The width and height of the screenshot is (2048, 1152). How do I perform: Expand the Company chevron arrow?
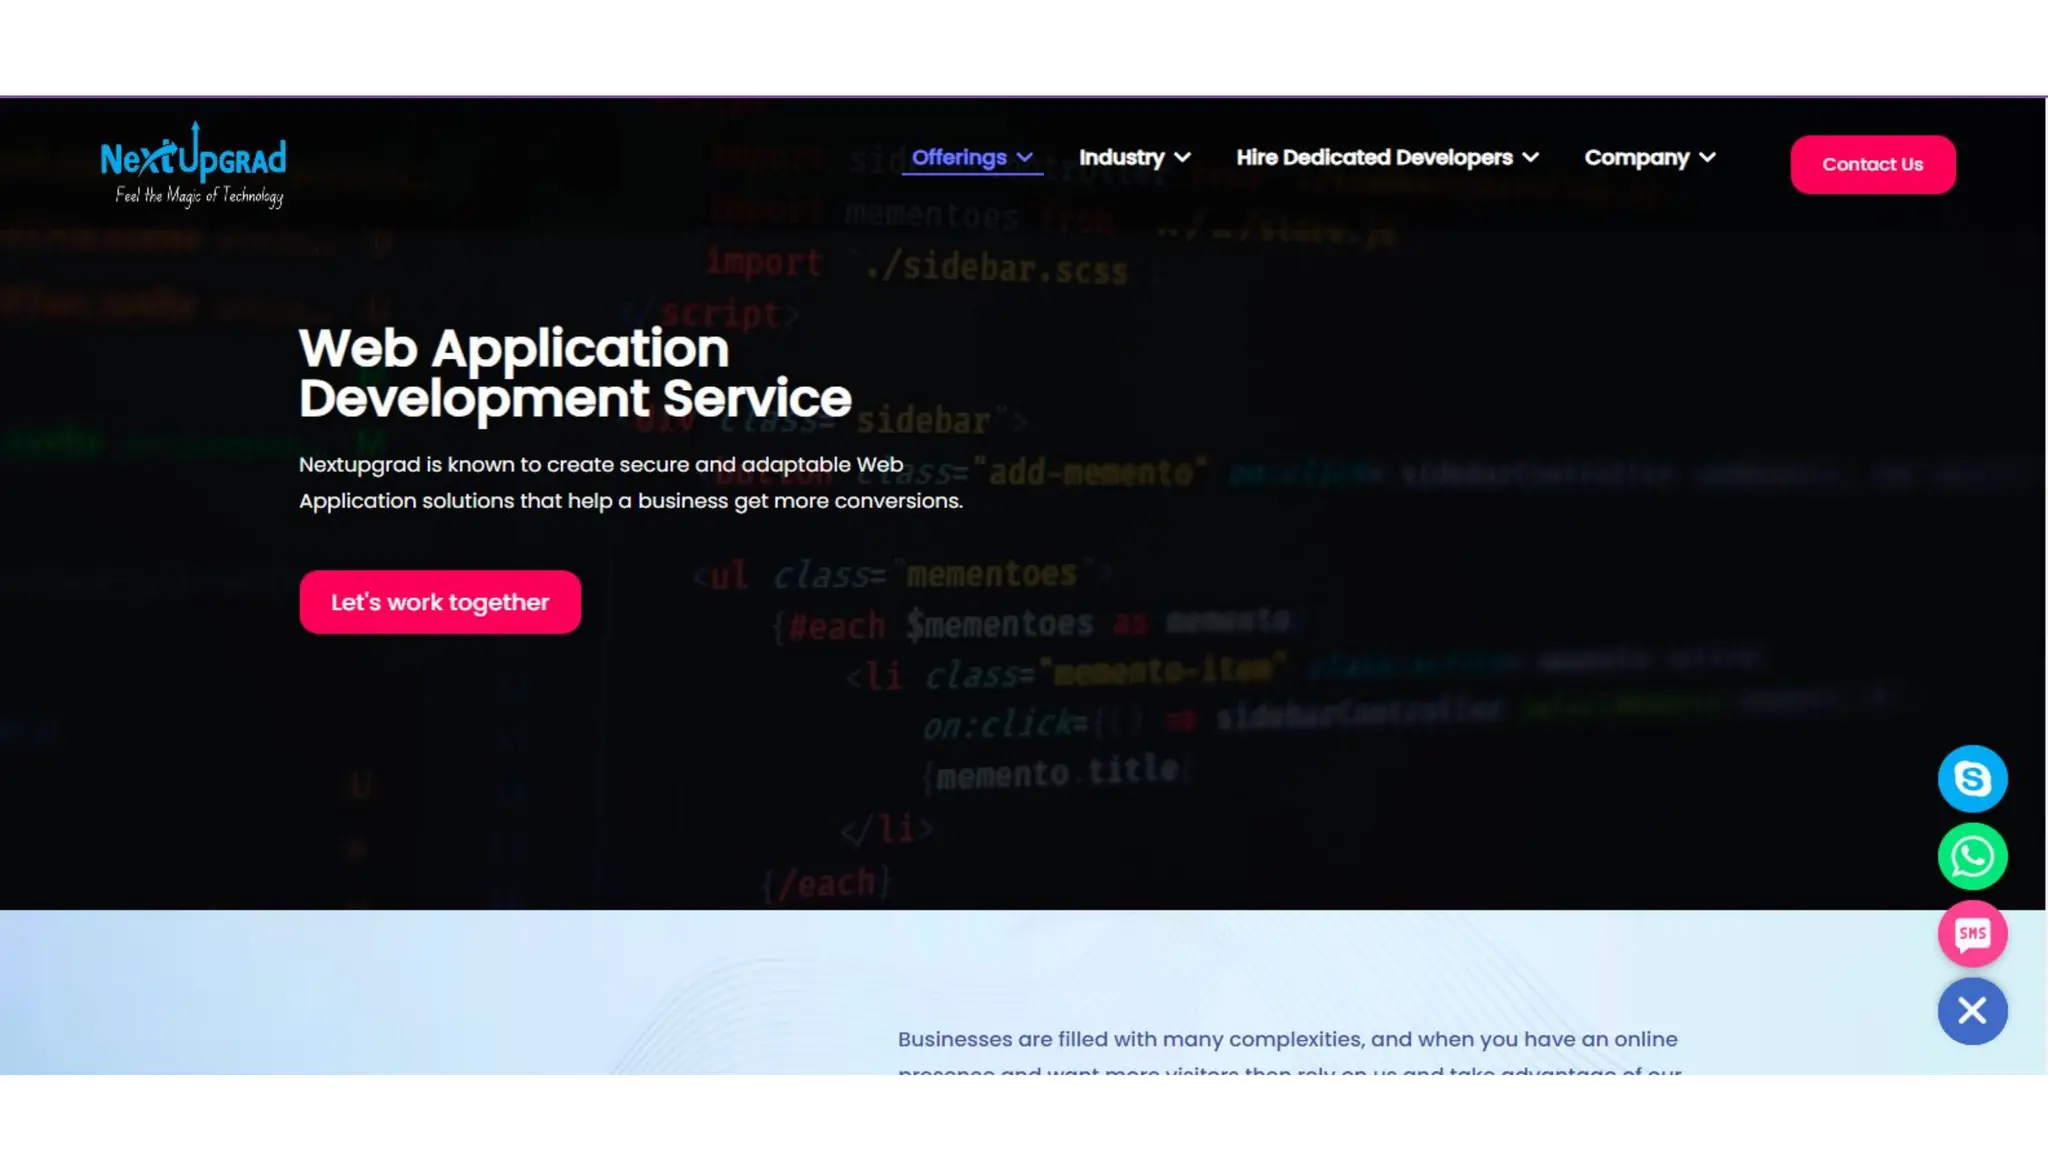(1708, 158)
